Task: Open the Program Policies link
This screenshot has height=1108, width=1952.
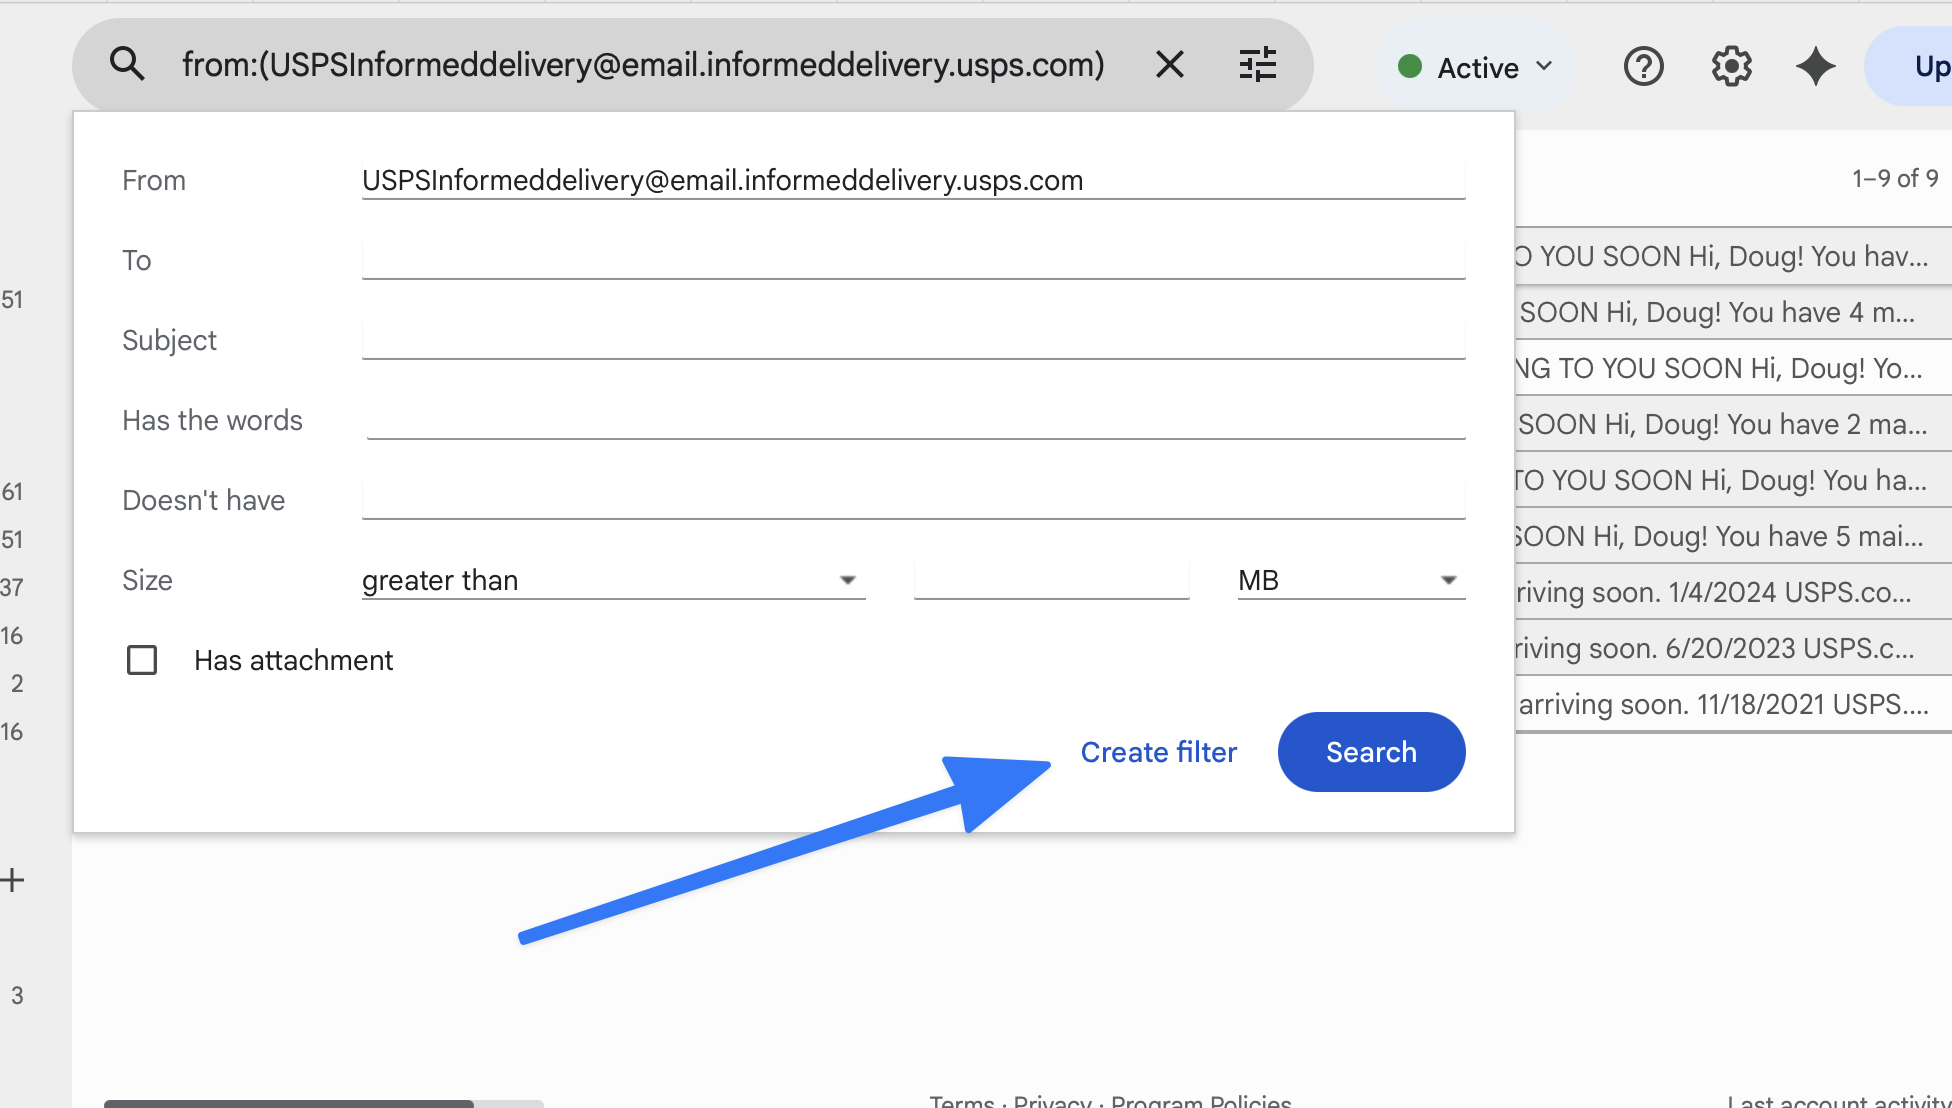Action: 1201,1101
